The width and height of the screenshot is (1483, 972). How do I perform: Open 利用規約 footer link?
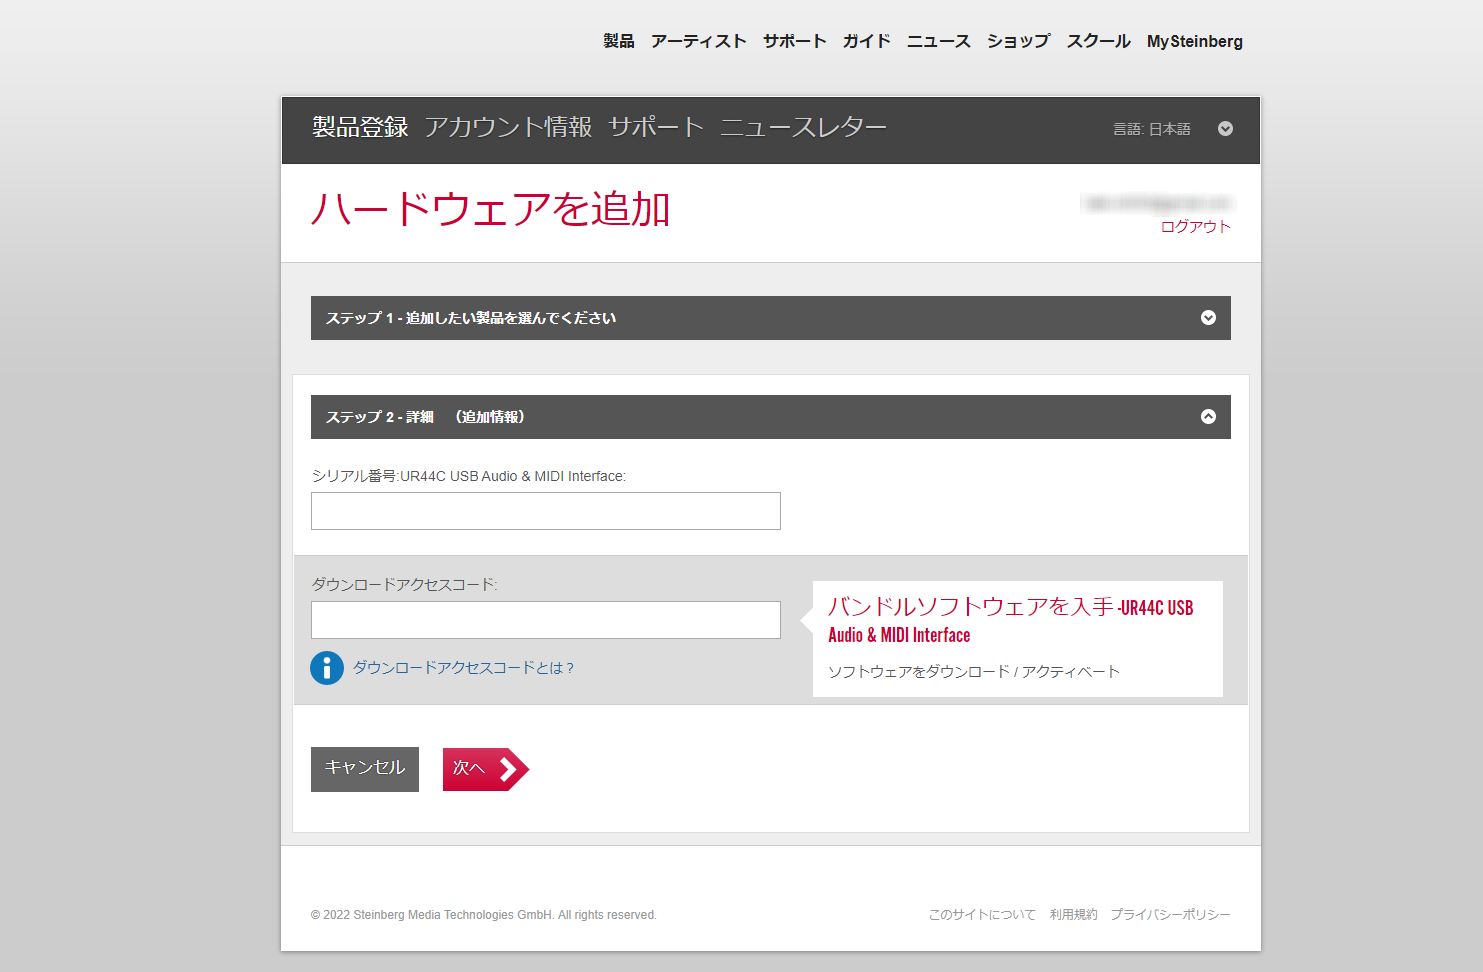tap(1073, 915)
